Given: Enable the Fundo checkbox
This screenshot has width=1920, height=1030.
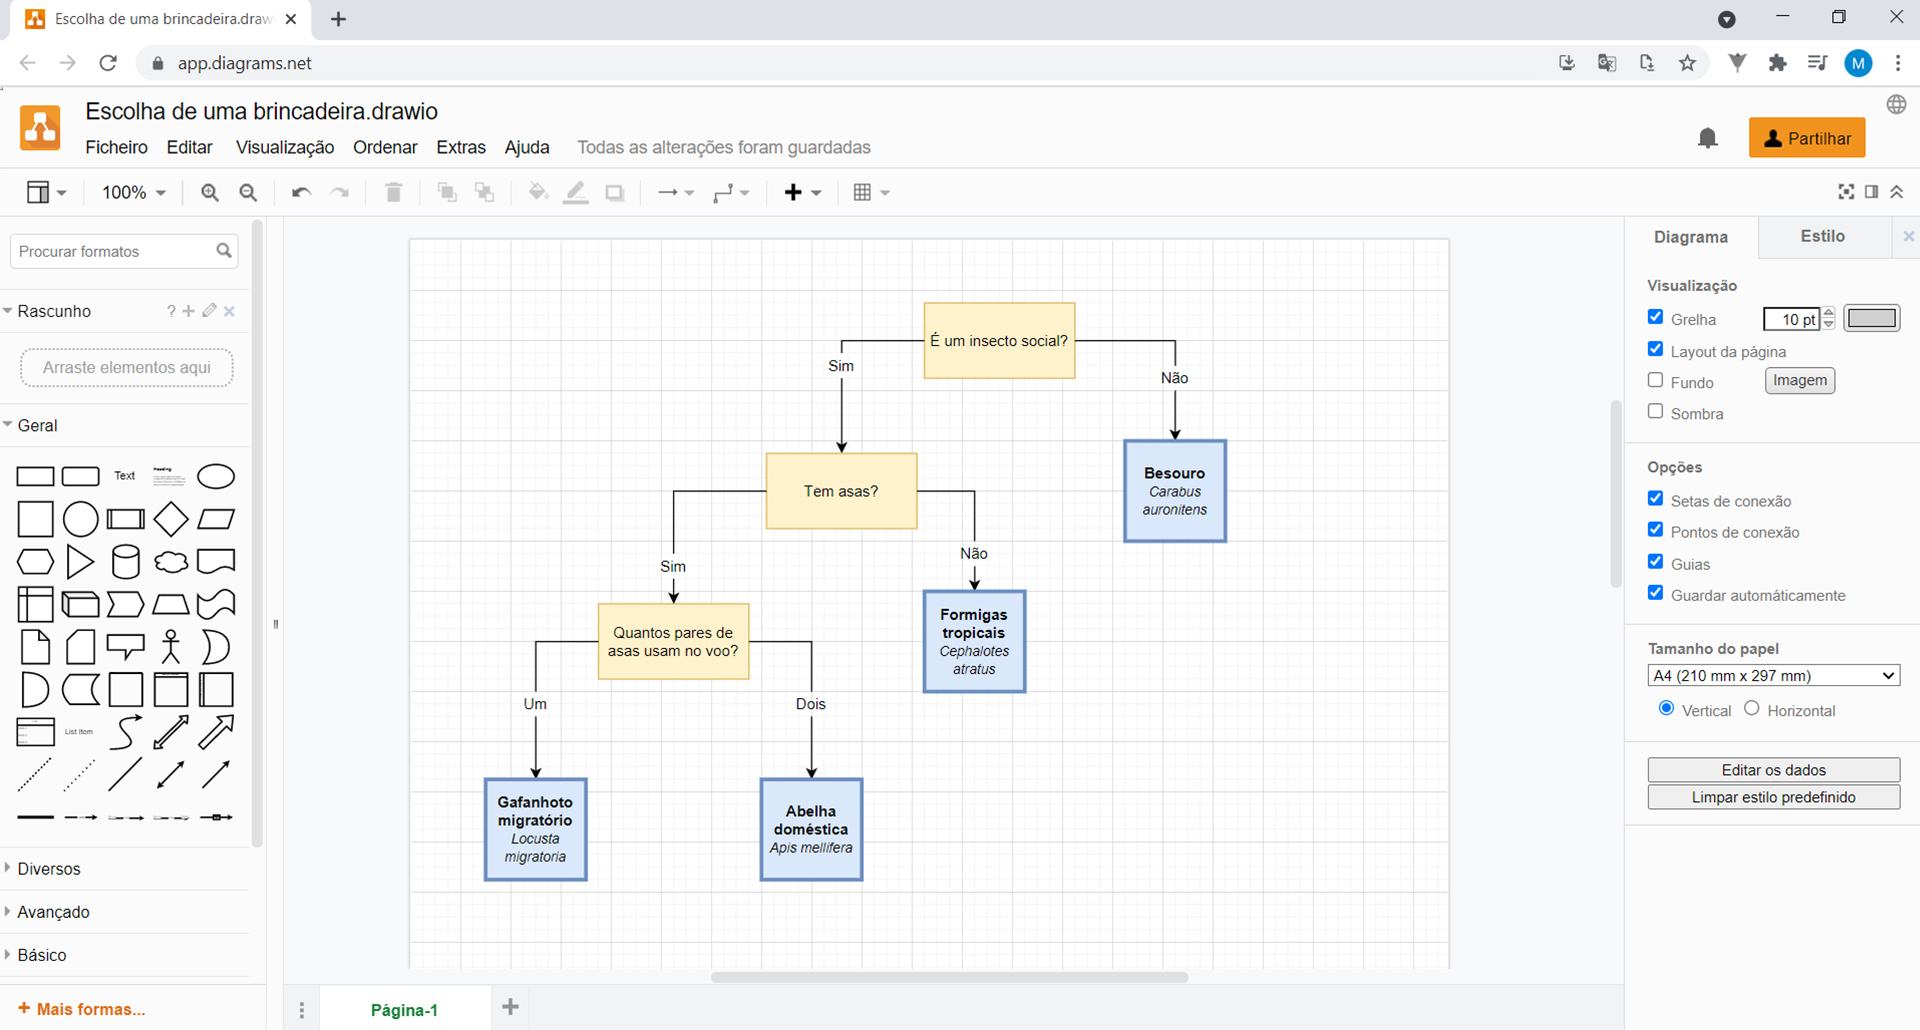Looking at the screenshot, I should tap(1656, 380).
